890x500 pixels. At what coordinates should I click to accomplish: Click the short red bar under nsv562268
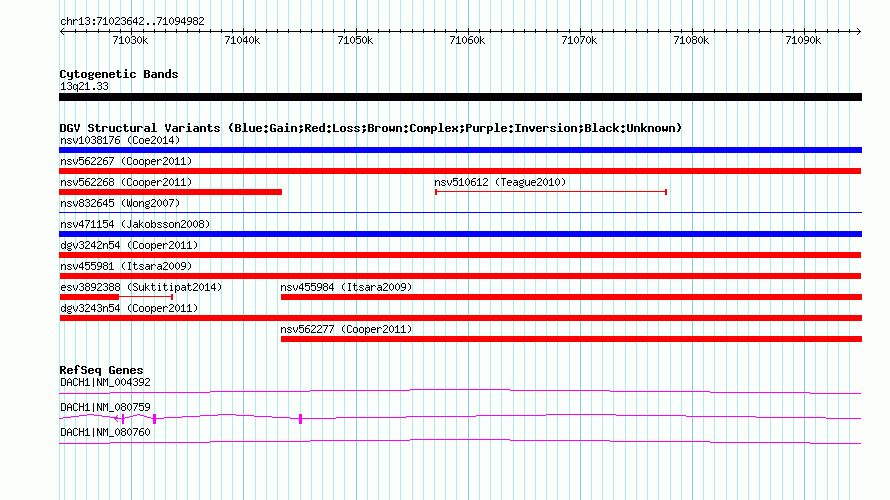(170, 192)
